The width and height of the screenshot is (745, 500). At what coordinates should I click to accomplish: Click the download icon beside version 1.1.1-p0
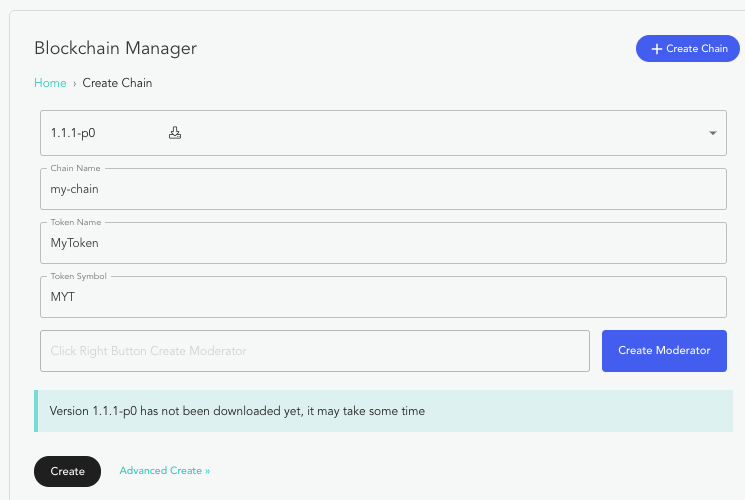(174, 132)
